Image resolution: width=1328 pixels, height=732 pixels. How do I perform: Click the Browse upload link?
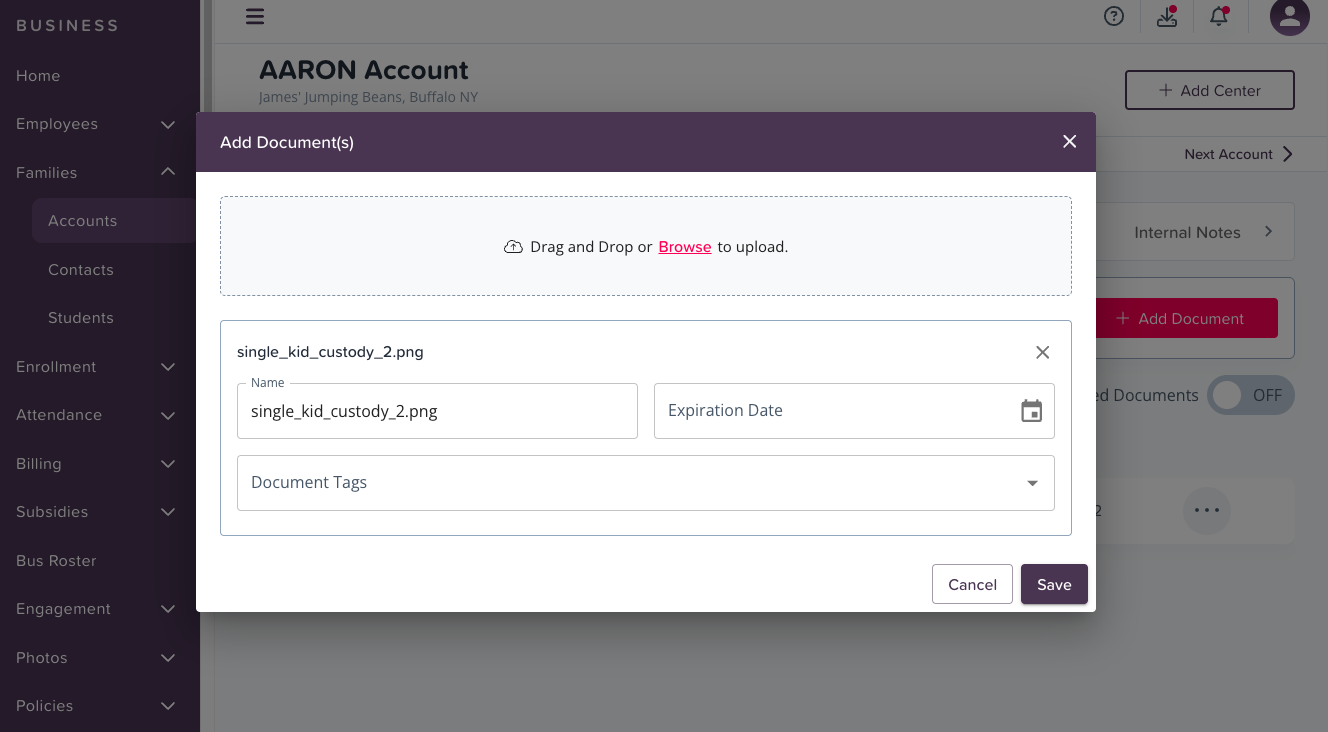(x=685, y=247)
